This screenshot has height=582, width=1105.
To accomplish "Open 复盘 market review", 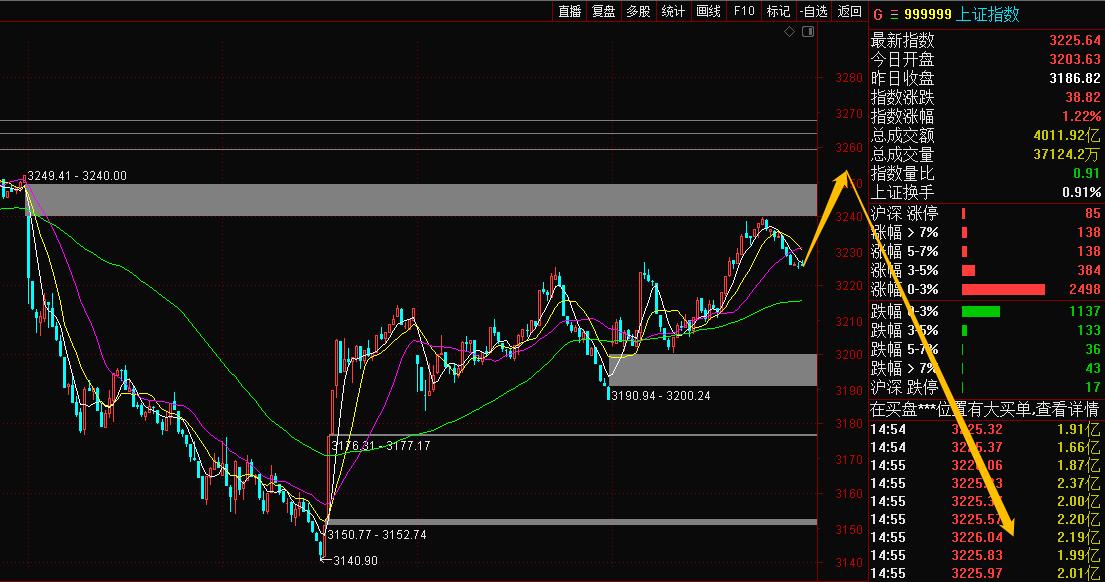I will [x=604, y=11].
